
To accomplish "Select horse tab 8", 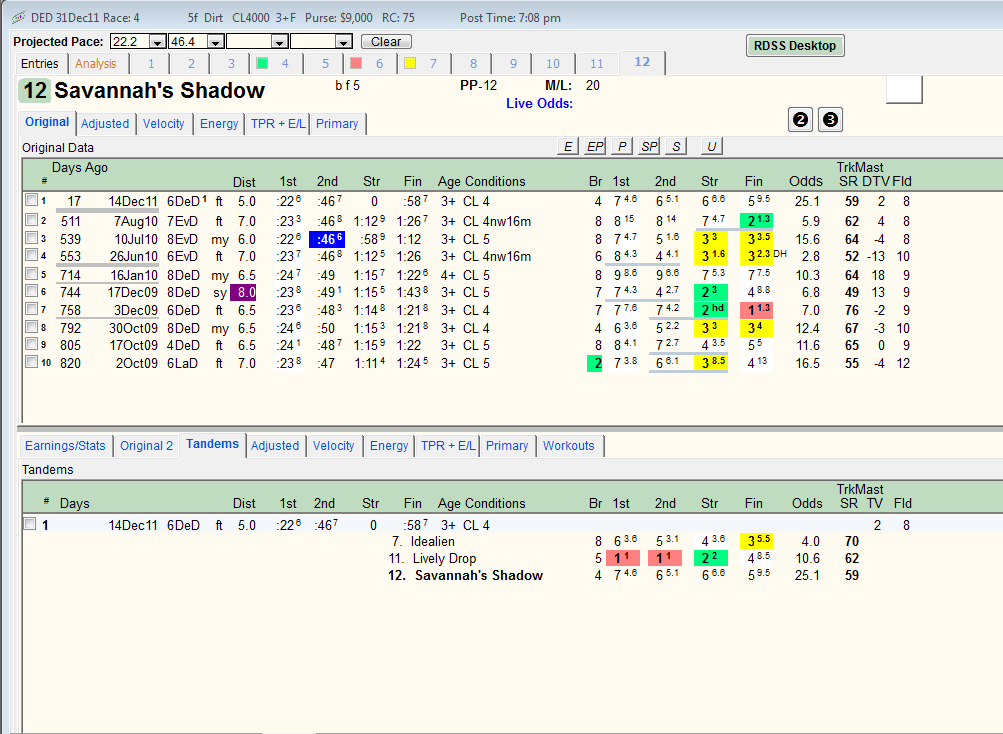I will [473, 63].
